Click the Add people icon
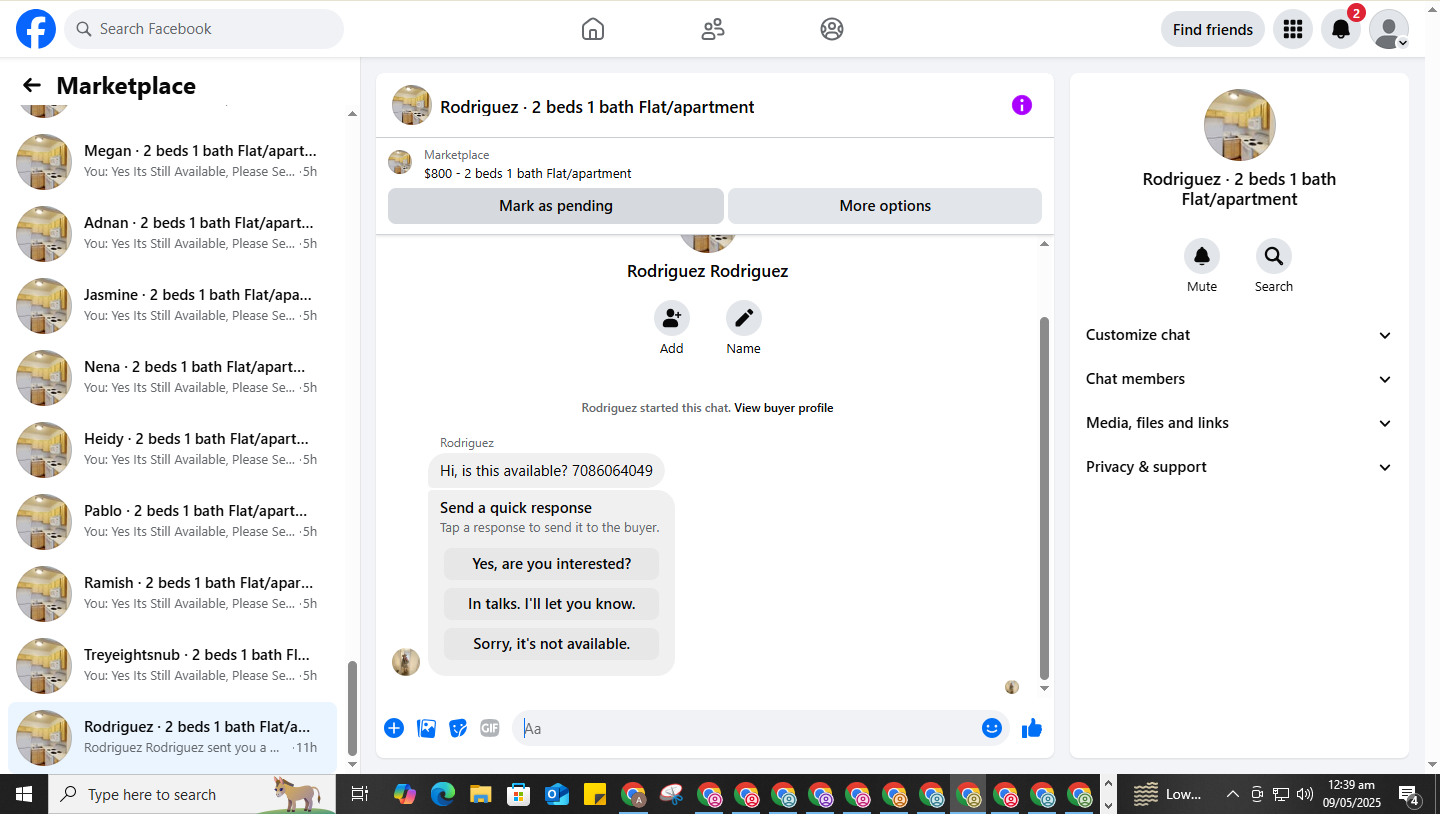The width and height of the screenshot is (1440, 814). pyautogui.click(x=672, y=318)
